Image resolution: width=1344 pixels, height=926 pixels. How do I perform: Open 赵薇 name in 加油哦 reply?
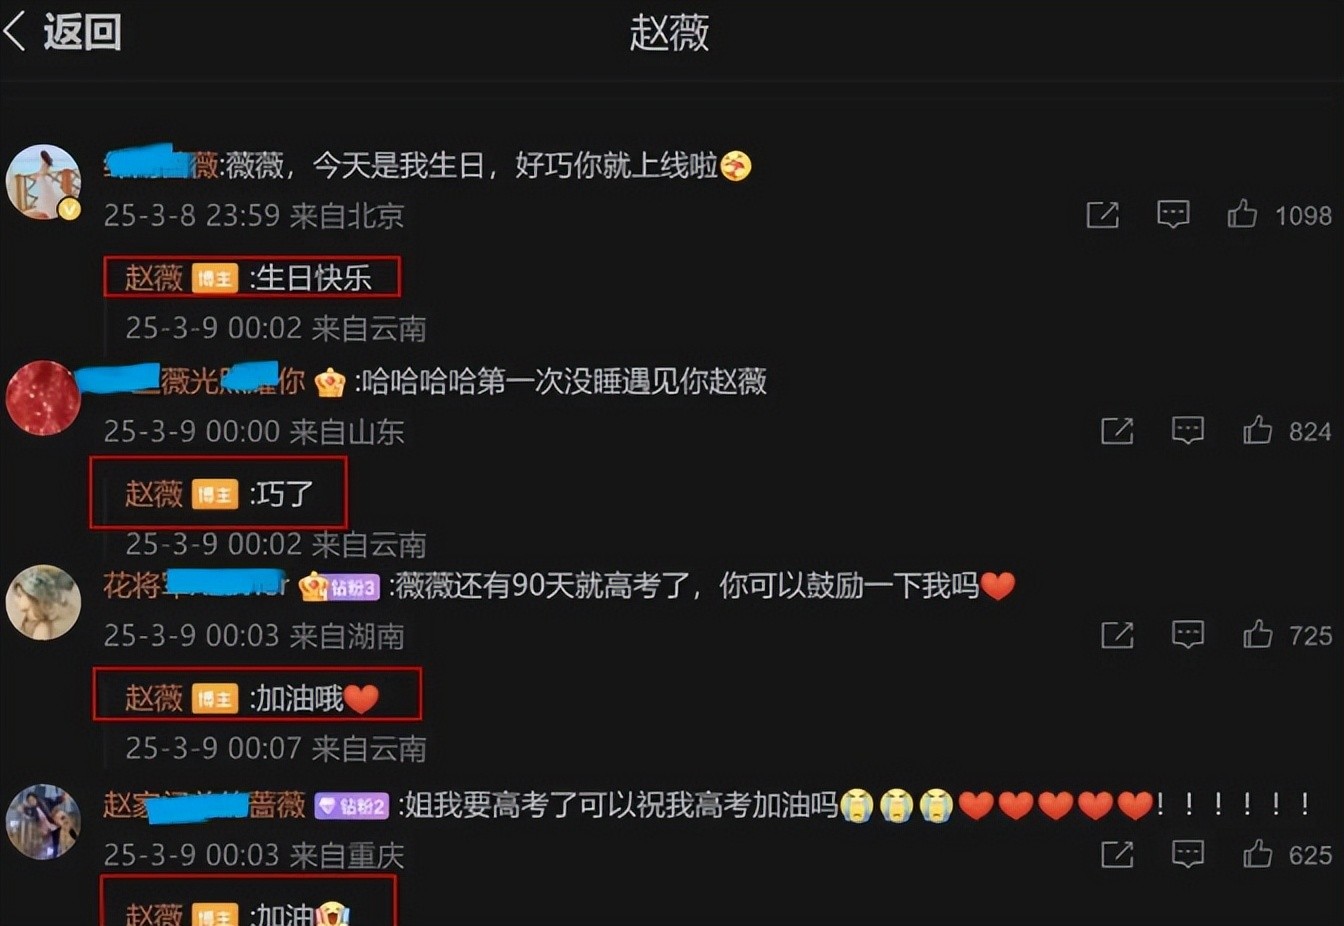[x=154, y=698]
